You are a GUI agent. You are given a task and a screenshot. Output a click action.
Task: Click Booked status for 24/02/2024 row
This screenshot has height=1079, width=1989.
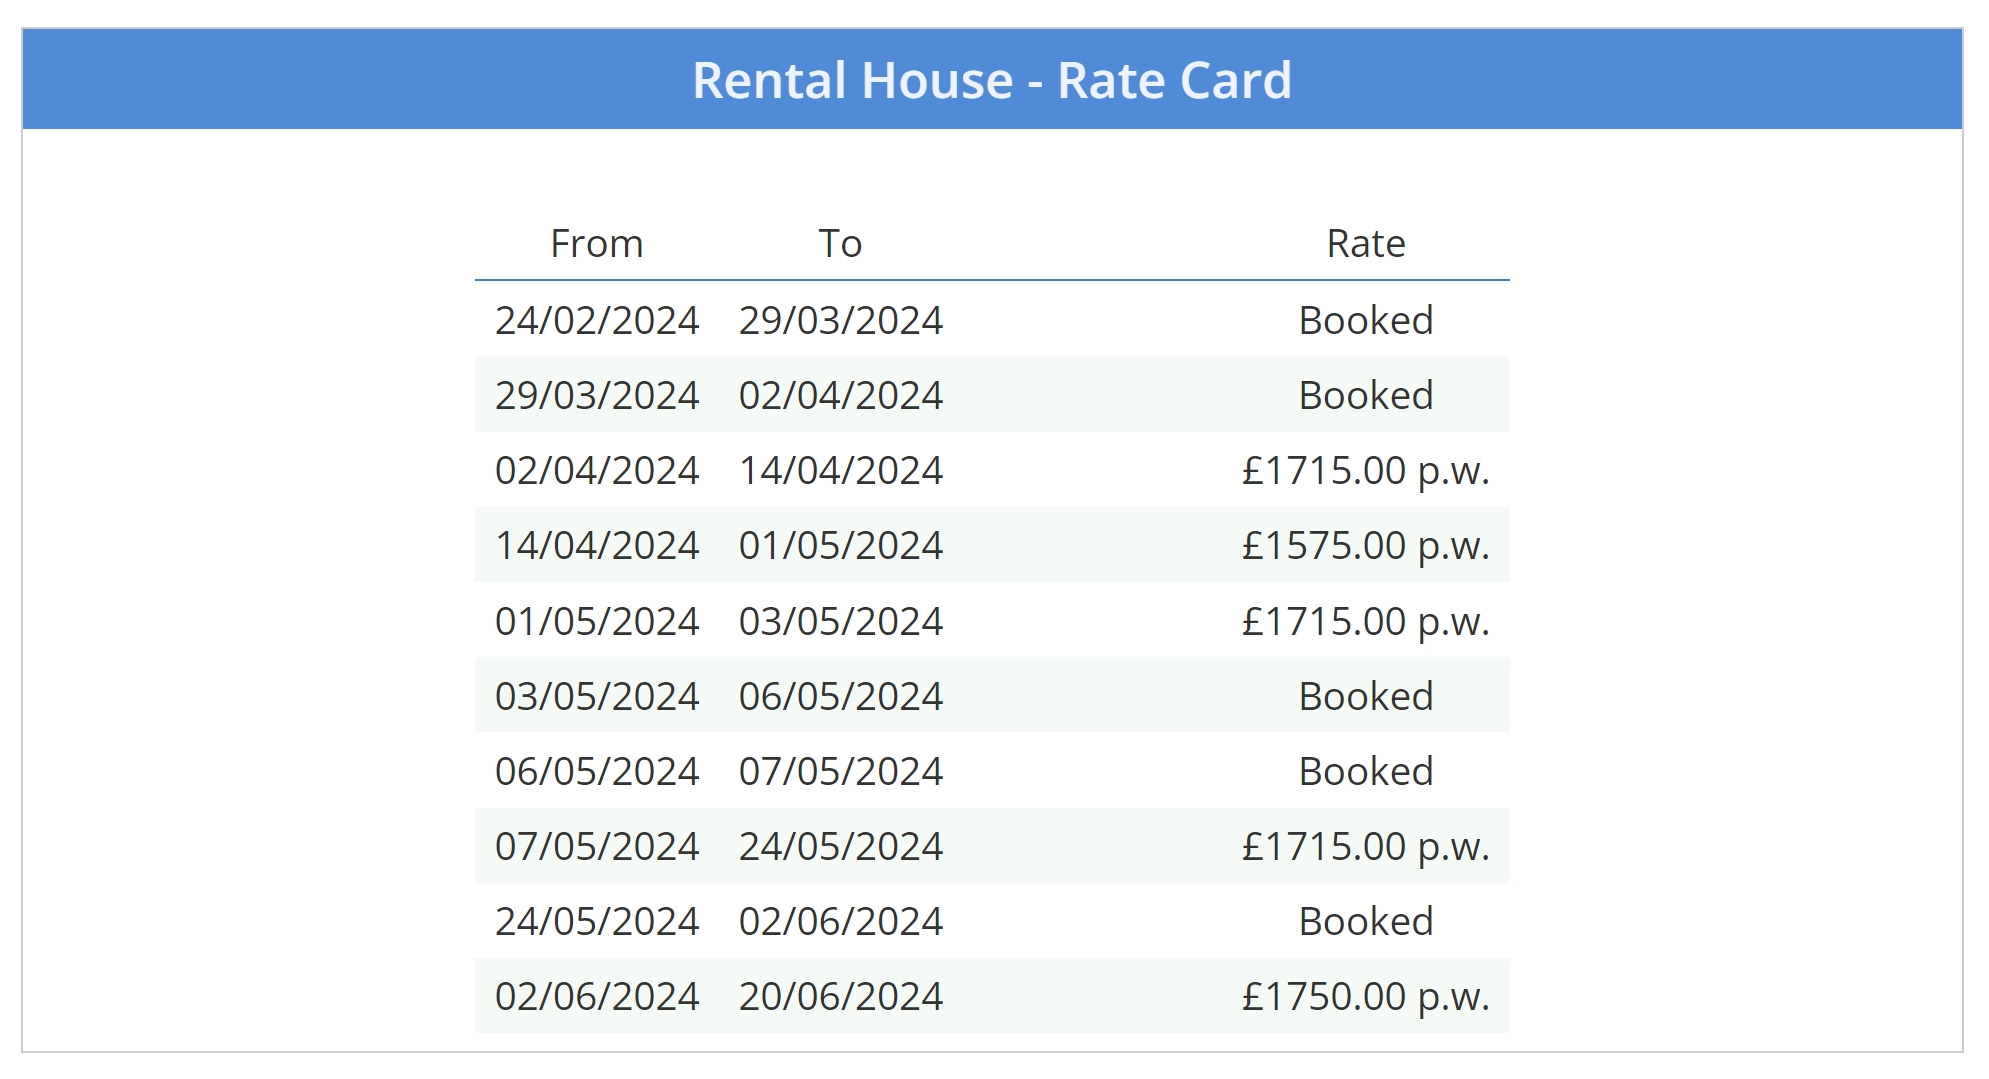[x=1366, y=320]
